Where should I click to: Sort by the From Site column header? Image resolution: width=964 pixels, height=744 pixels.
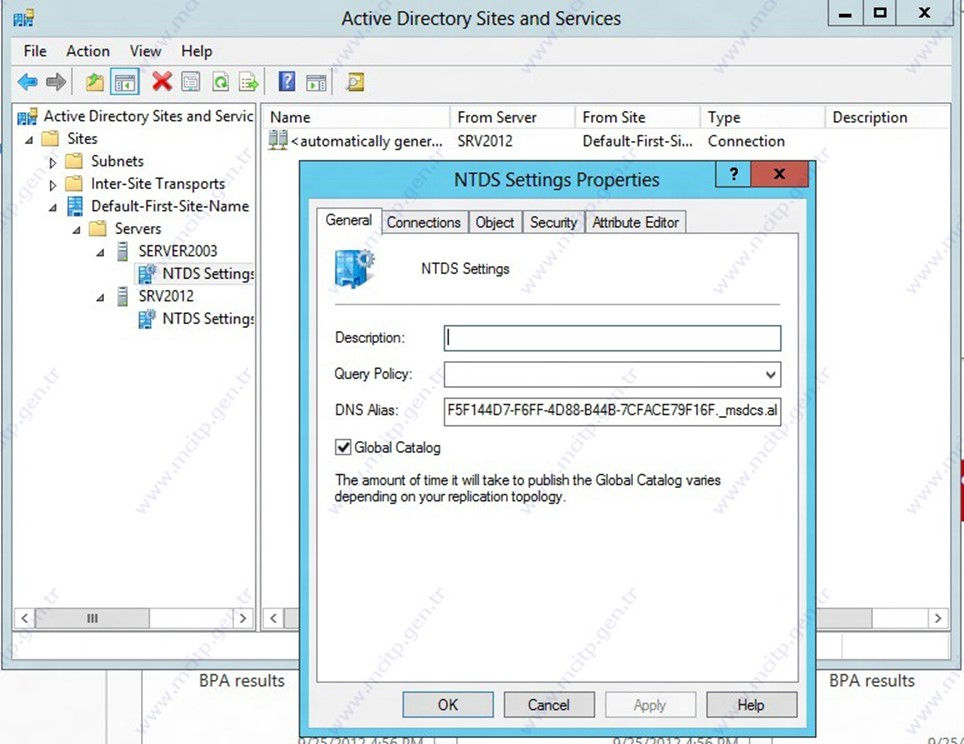pos(638,117)
